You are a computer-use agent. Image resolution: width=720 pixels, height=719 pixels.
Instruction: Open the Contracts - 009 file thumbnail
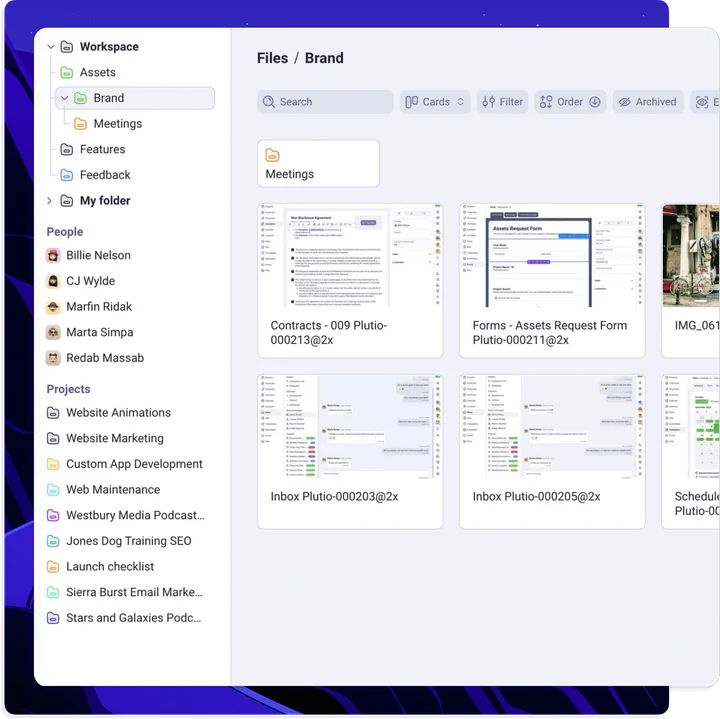point(350,256)
